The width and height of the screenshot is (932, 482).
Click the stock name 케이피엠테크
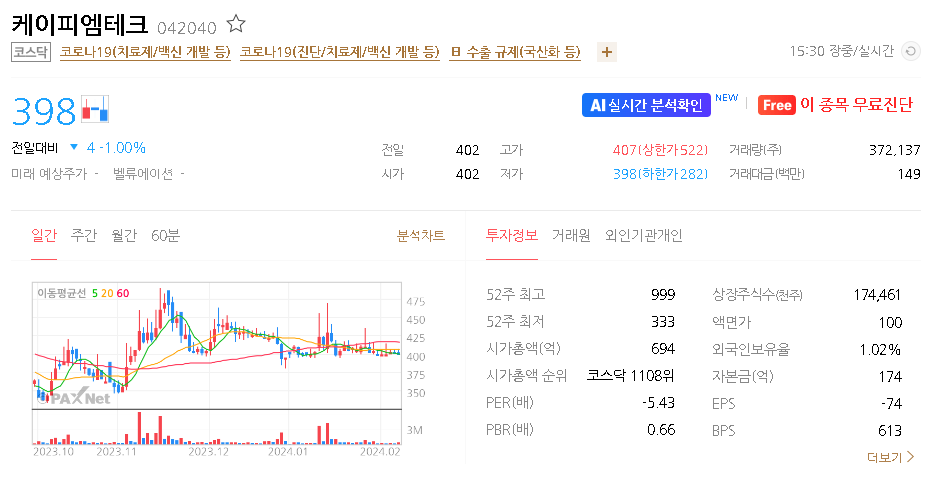pyautogui.click(x=79, y=24)
